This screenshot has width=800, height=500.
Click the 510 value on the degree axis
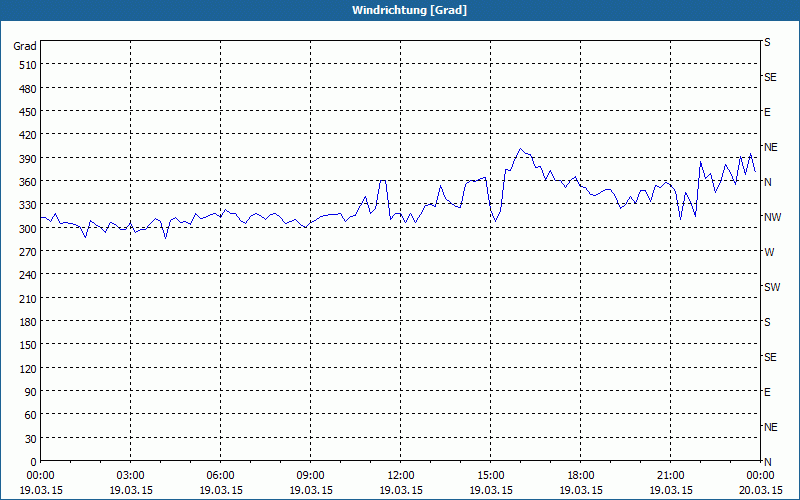tap(29, 65)
